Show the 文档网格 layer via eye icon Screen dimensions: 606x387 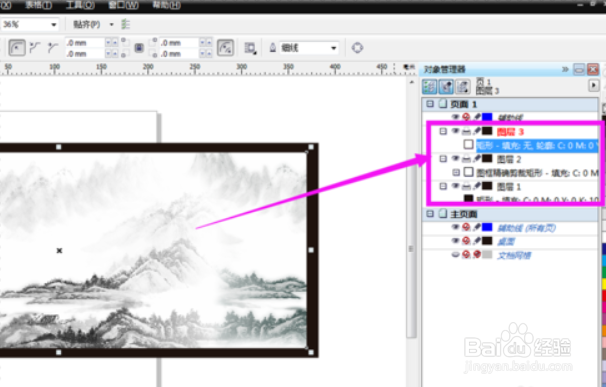tap(456, 255)
